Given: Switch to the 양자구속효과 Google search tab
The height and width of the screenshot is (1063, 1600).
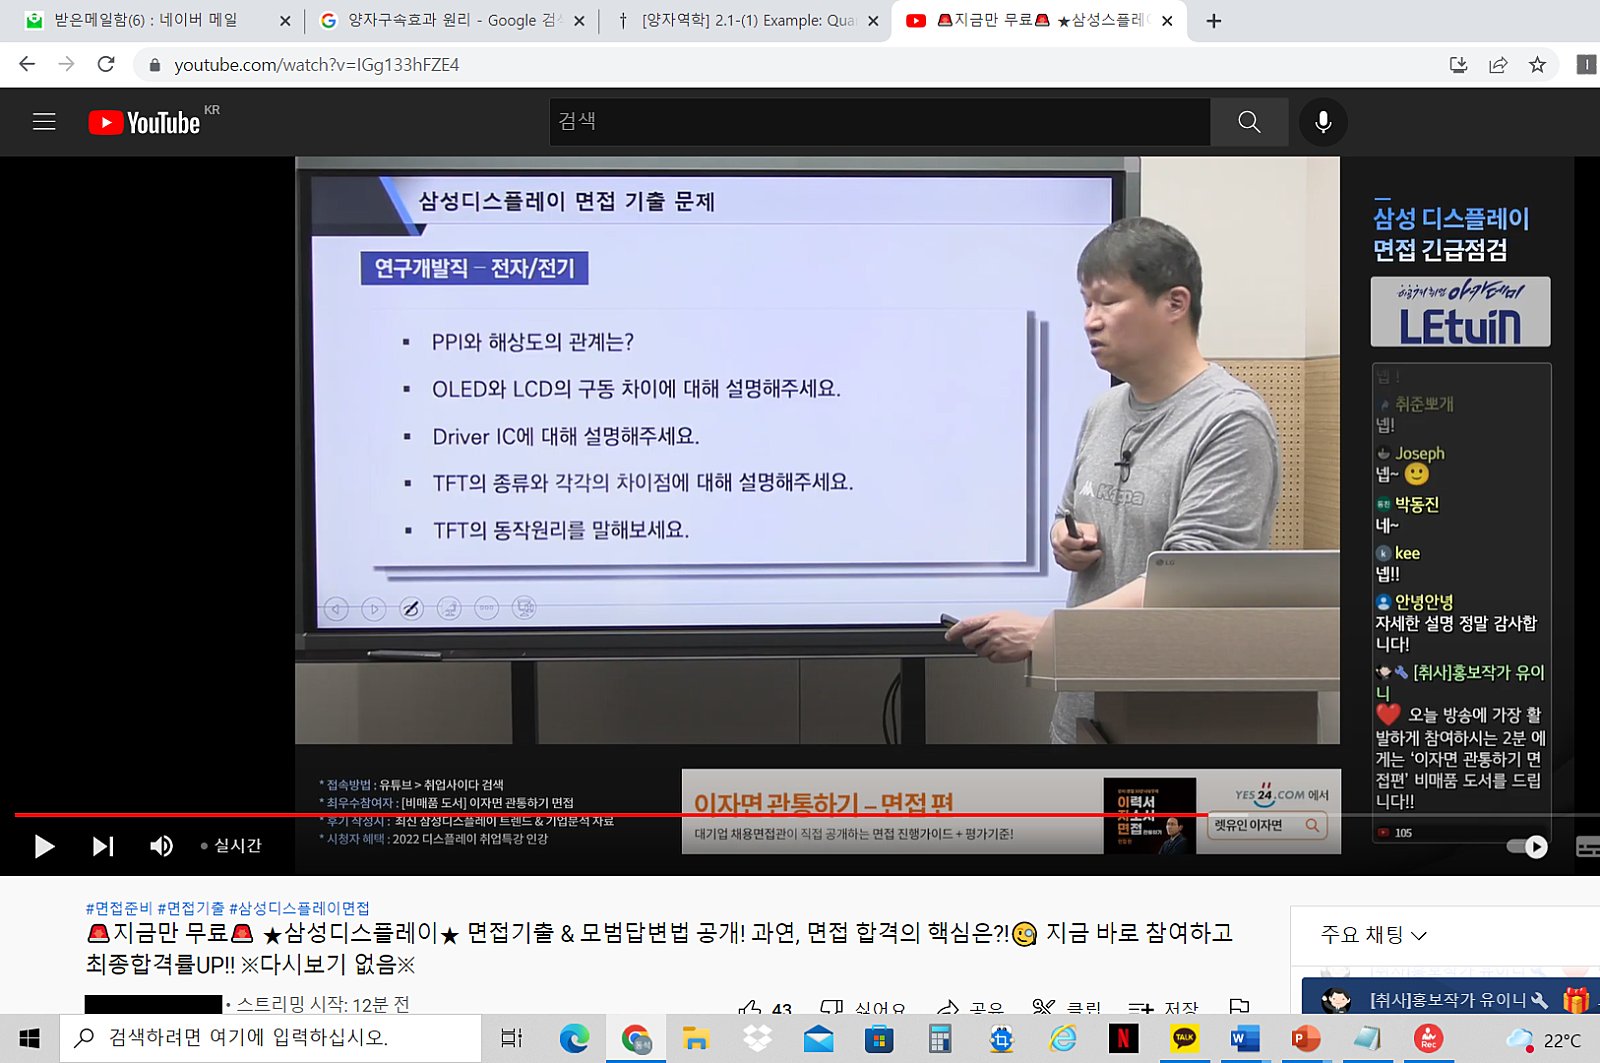Looking at the screenshot, I should click(x=450, y=21).
